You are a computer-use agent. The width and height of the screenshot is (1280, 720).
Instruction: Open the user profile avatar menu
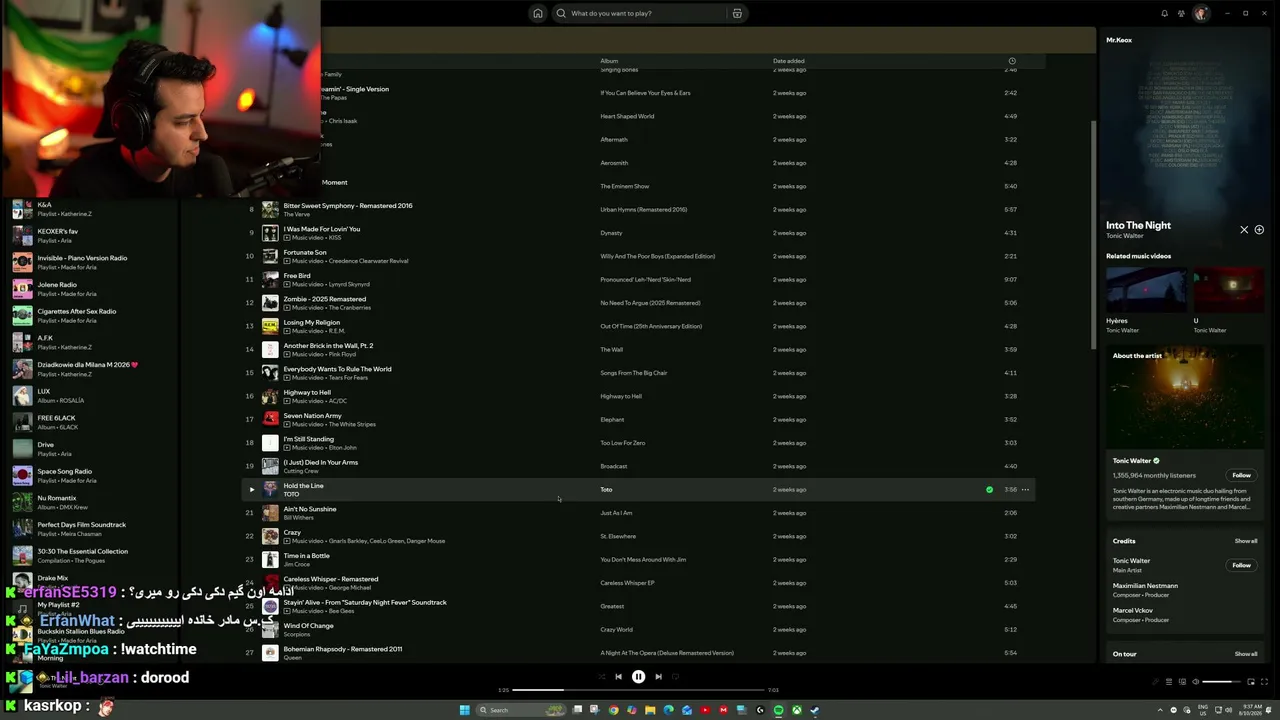(1201, 13)
